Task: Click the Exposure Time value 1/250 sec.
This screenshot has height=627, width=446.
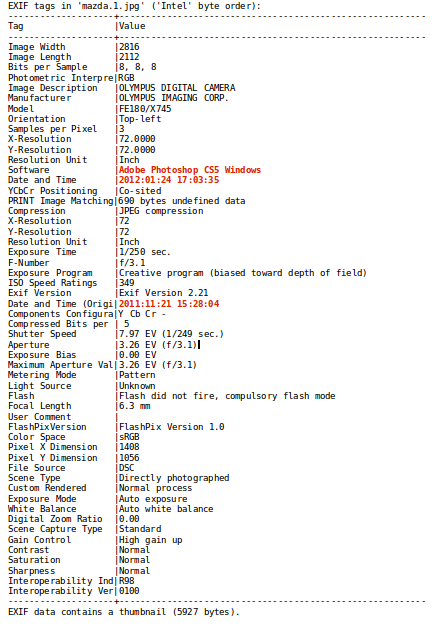Action: [x=144, y=252]
